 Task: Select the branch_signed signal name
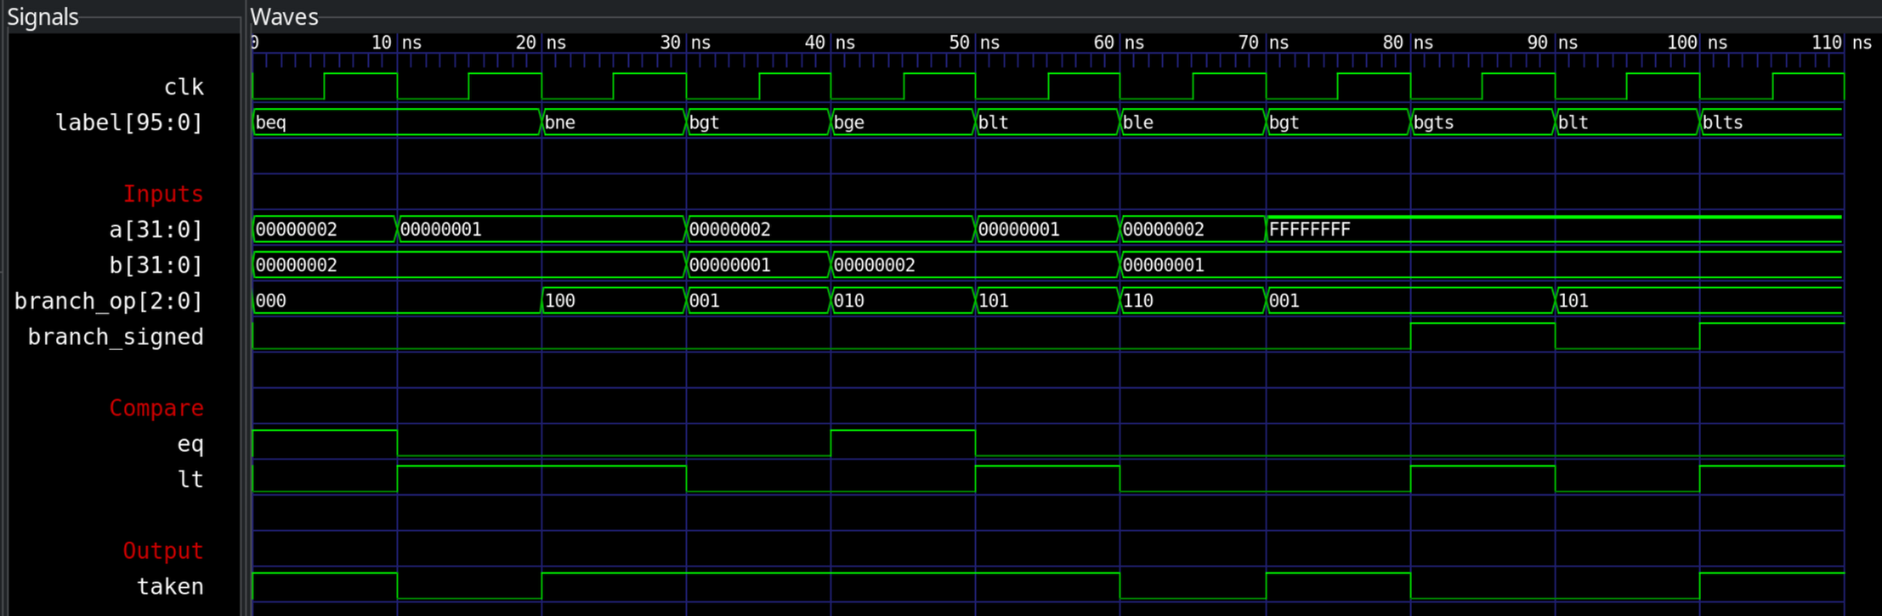pyautogui.click(x=116, y=337)
